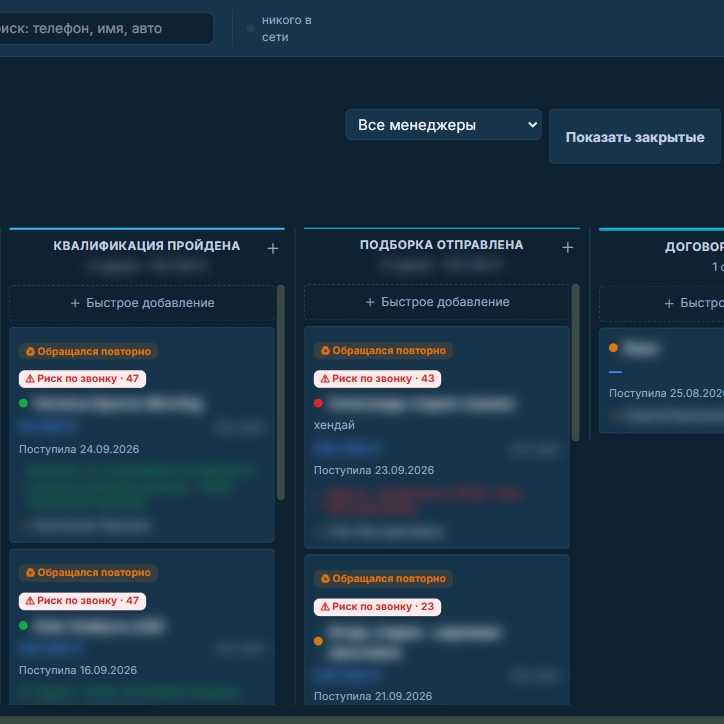Add card via plus in Квалификация пройдена header

click(273, 248)
